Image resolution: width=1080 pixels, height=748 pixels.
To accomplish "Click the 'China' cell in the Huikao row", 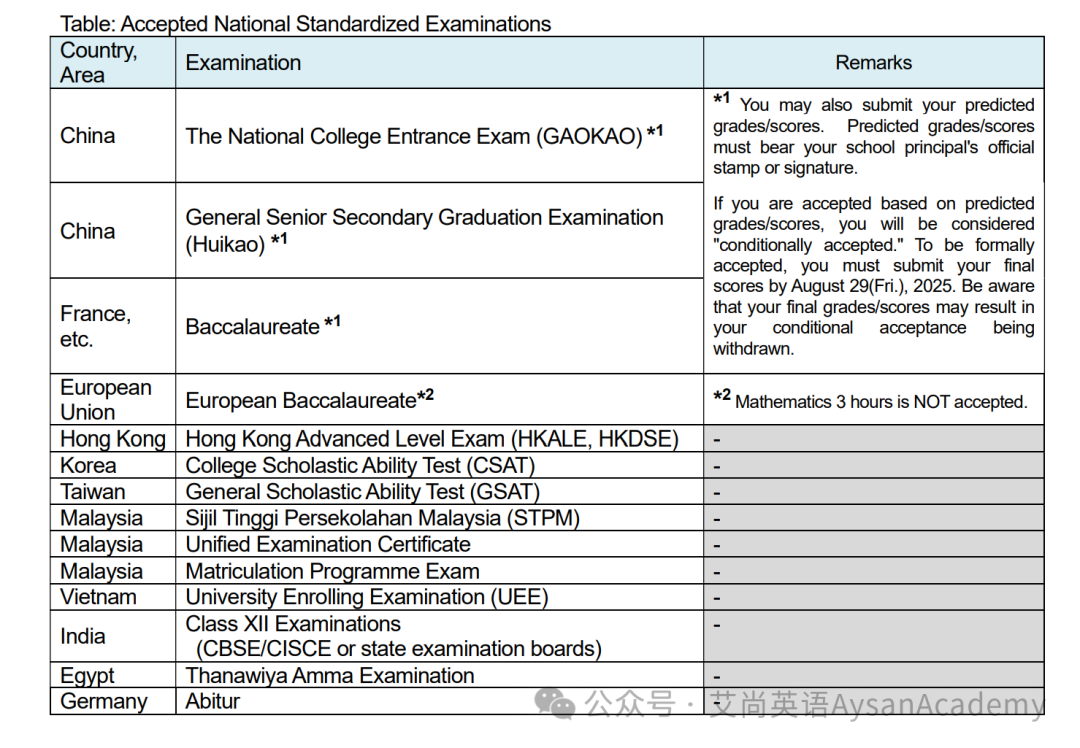I will [113, 231].
